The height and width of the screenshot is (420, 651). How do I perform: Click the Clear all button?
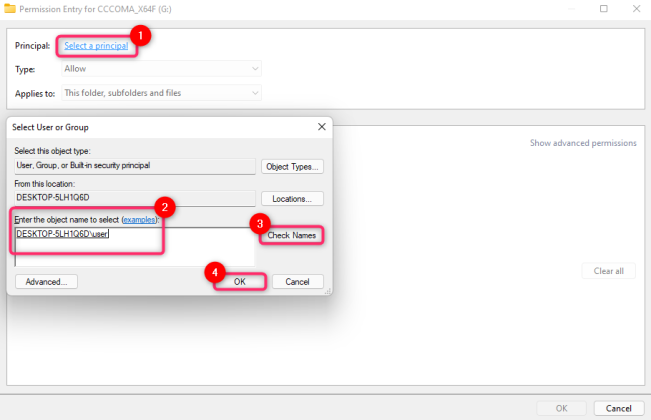click(609, 271)
